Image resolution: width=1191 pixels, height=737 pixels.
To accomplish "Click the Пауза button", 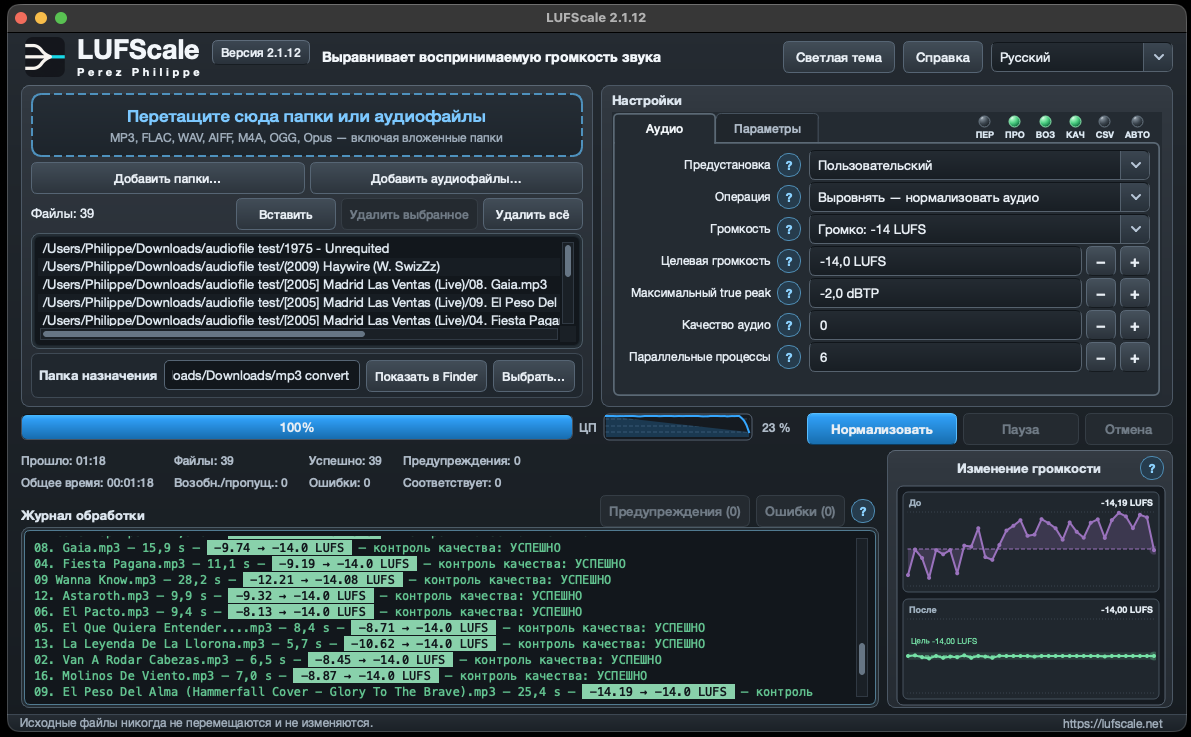I will [1020, 429].
